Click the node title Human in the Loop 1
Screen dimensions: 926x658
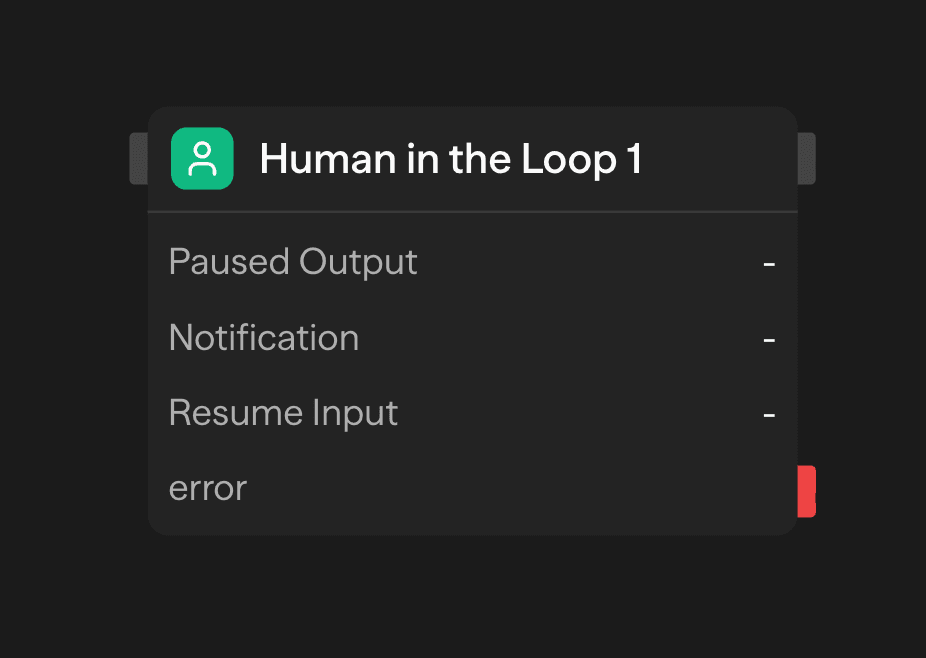point(451,158)
